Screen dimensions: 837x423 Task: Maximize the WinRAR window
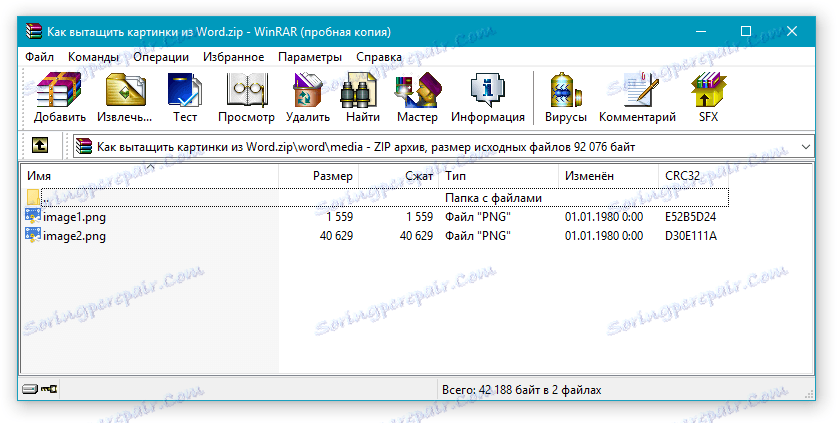click(x=746, y=32)
